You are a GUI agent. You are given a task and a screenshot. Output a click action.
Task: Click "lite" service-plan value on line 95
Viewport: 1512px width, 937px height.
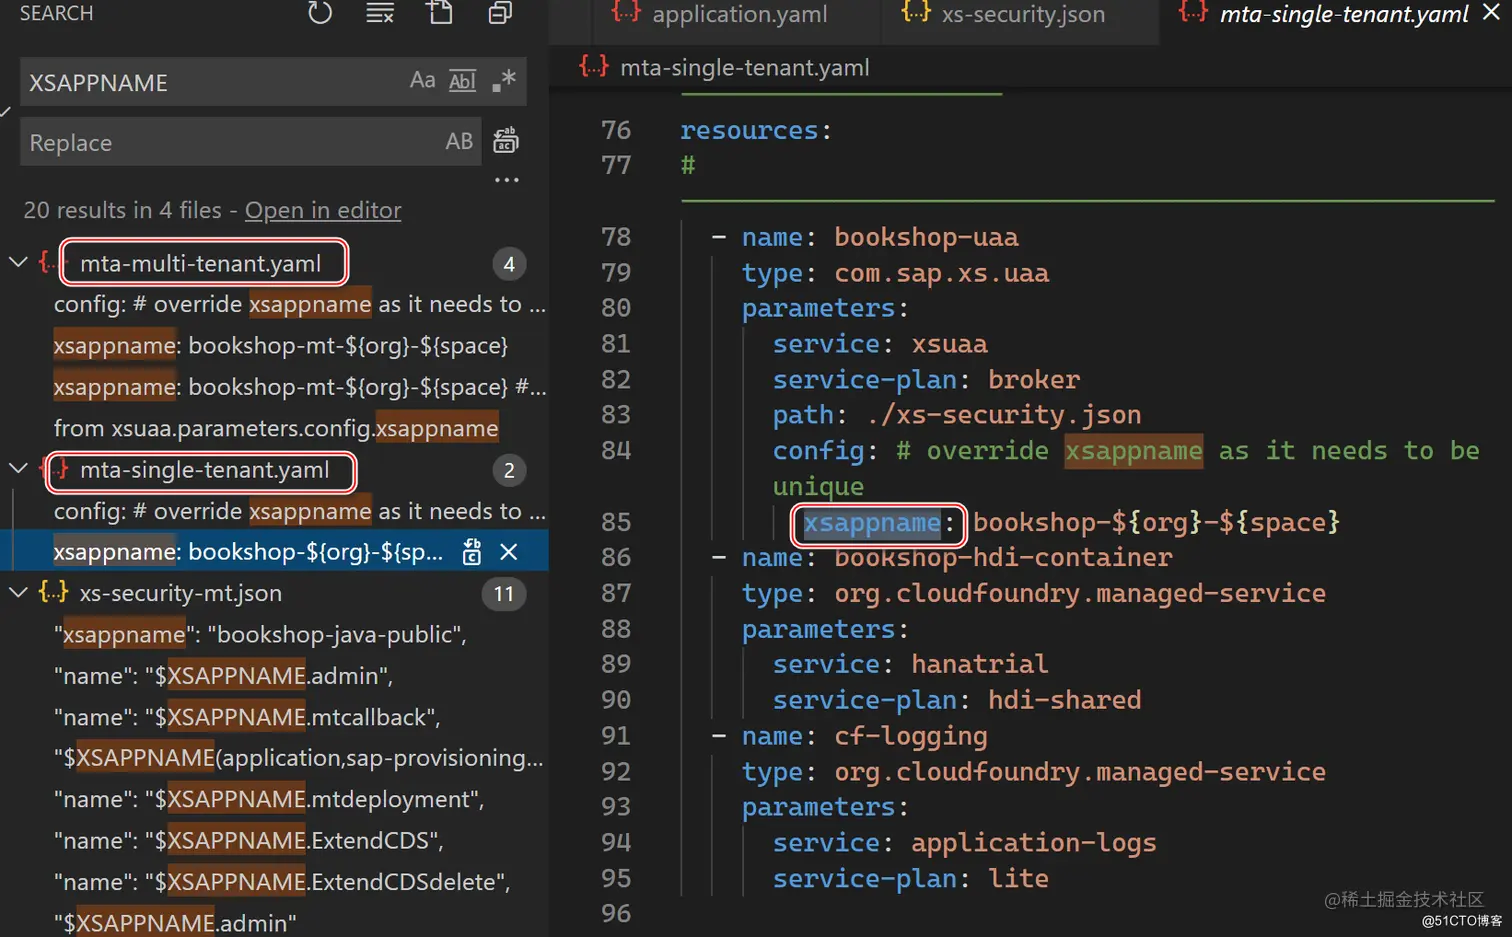click(1018, 879)
